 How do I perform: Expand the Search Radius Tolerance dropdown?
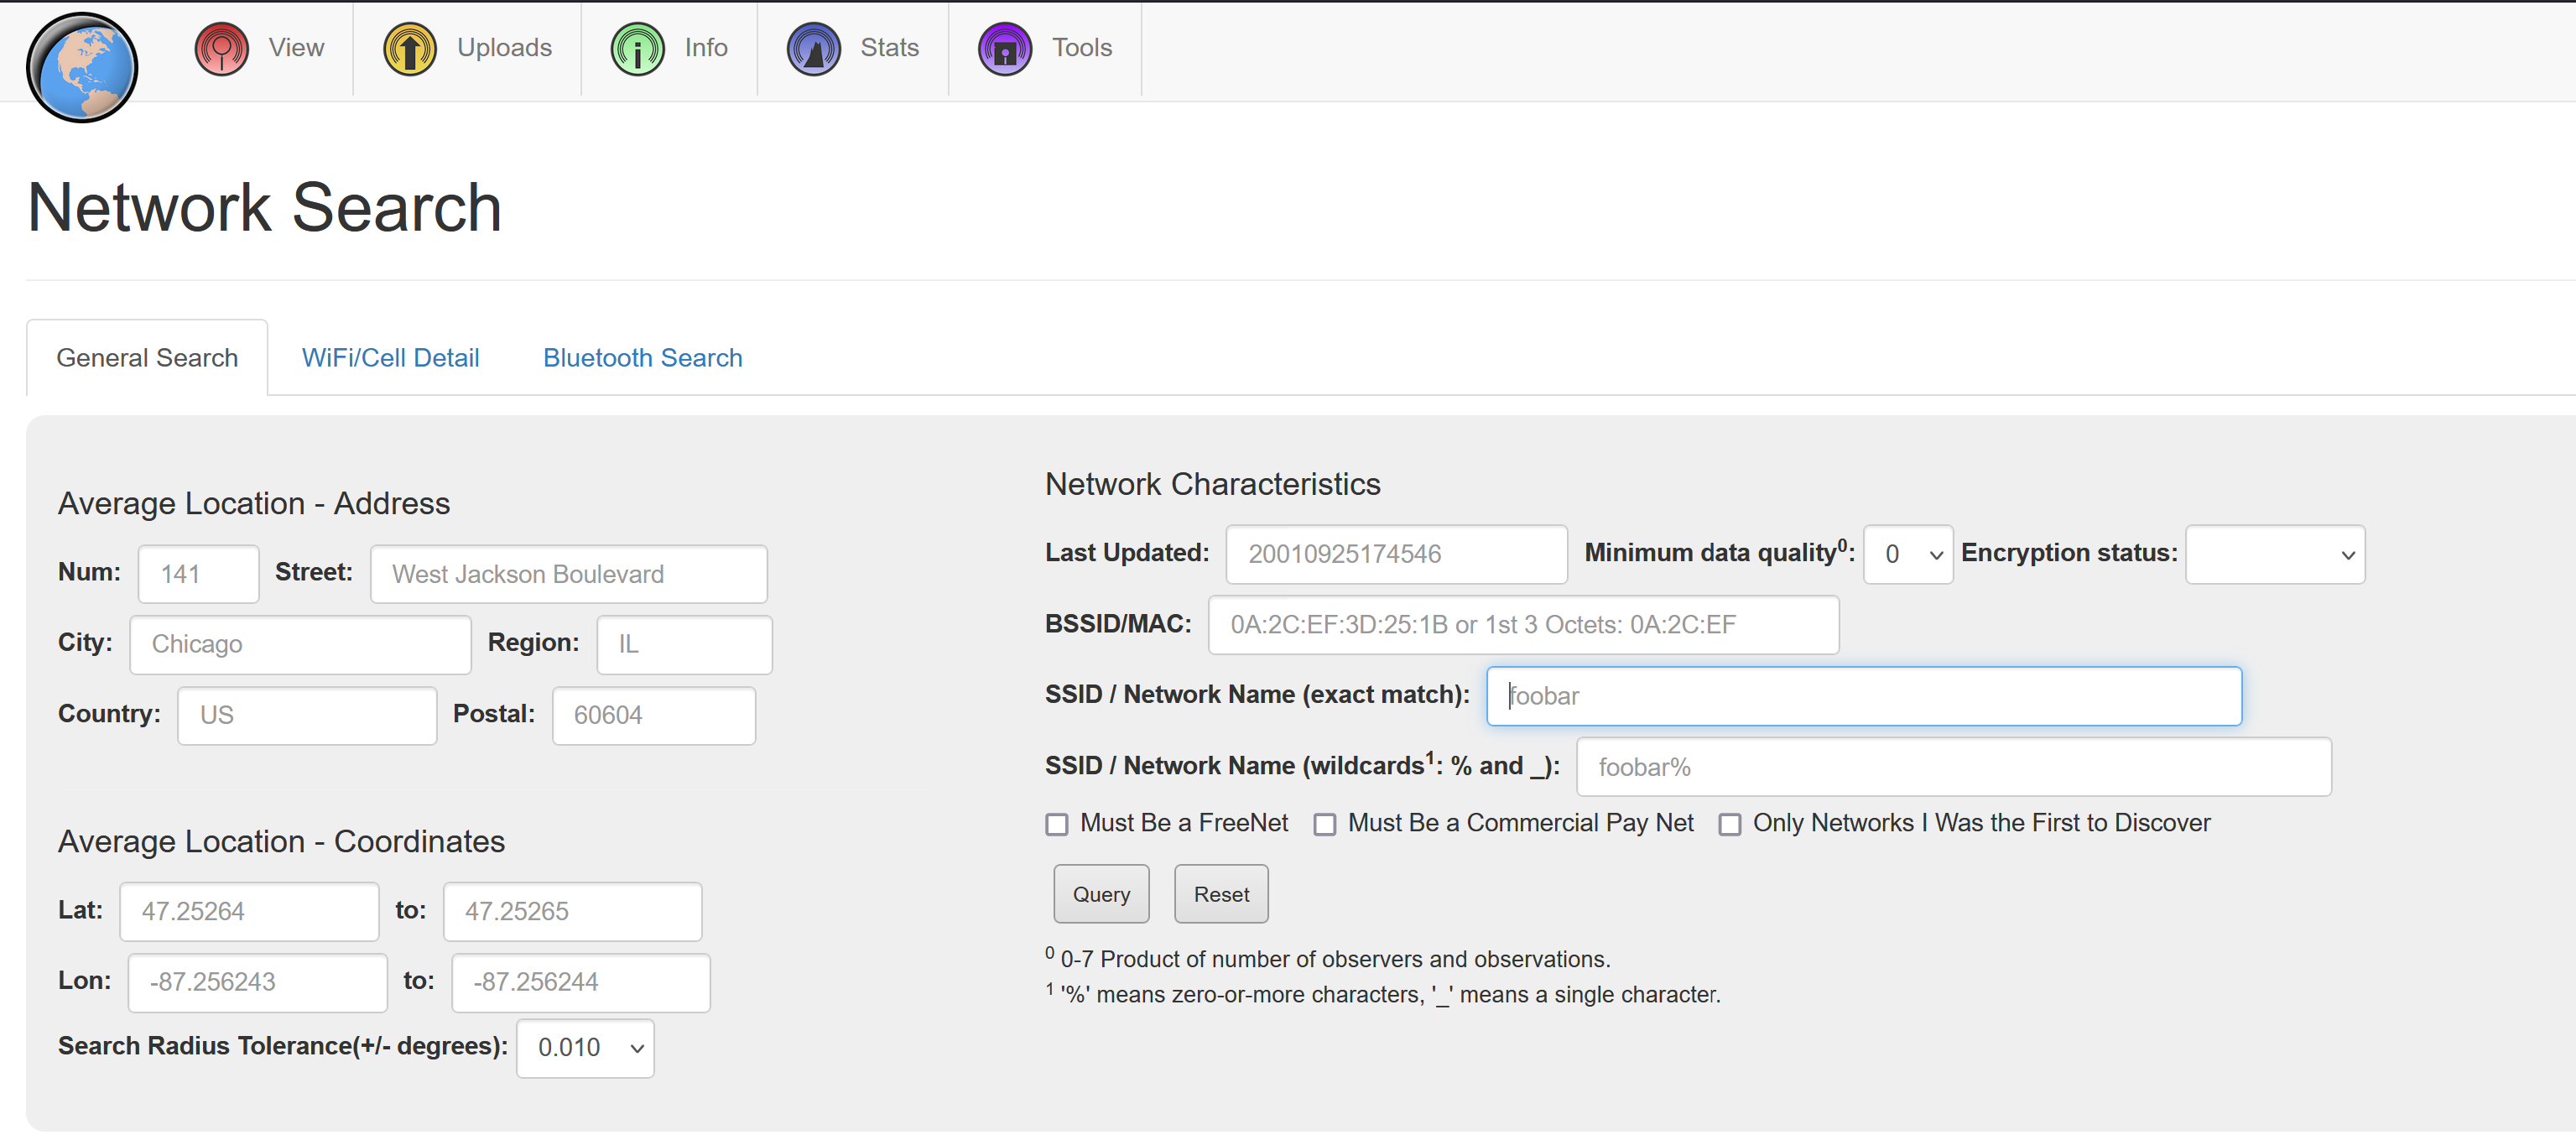point(585,1048)
